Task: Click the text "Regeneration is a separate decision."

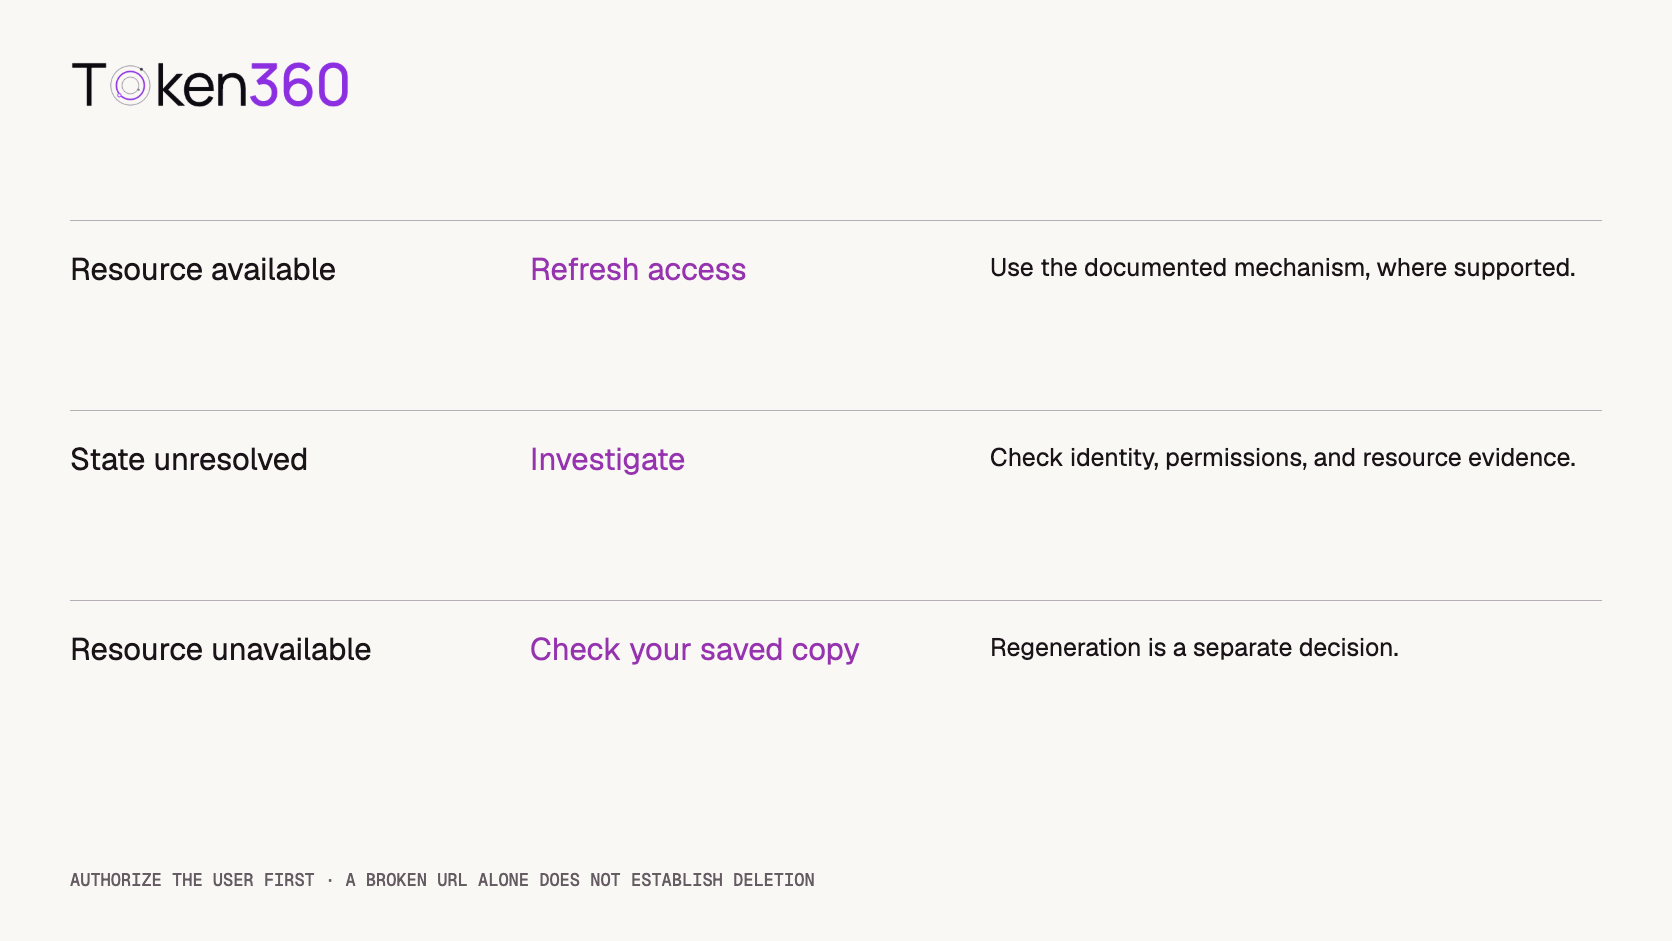Action: pos(1194,648)
